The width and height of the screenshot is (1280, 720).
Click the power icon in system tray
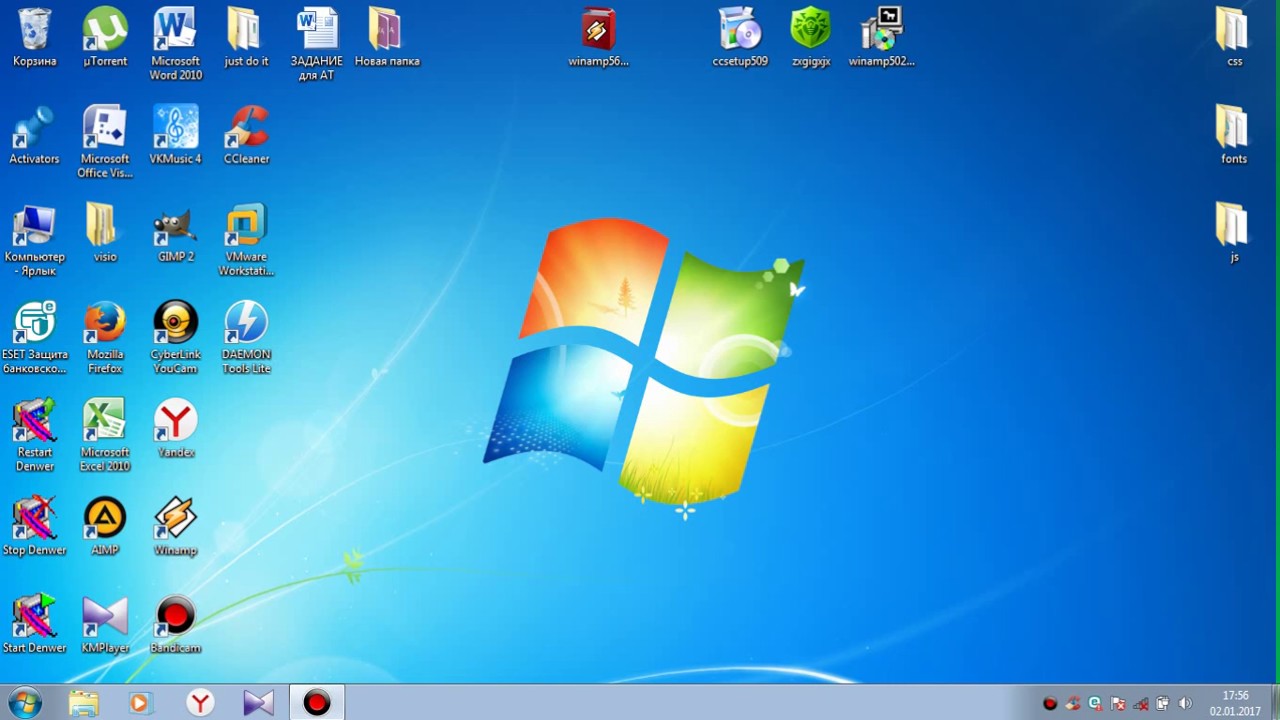pos(1162,704)
